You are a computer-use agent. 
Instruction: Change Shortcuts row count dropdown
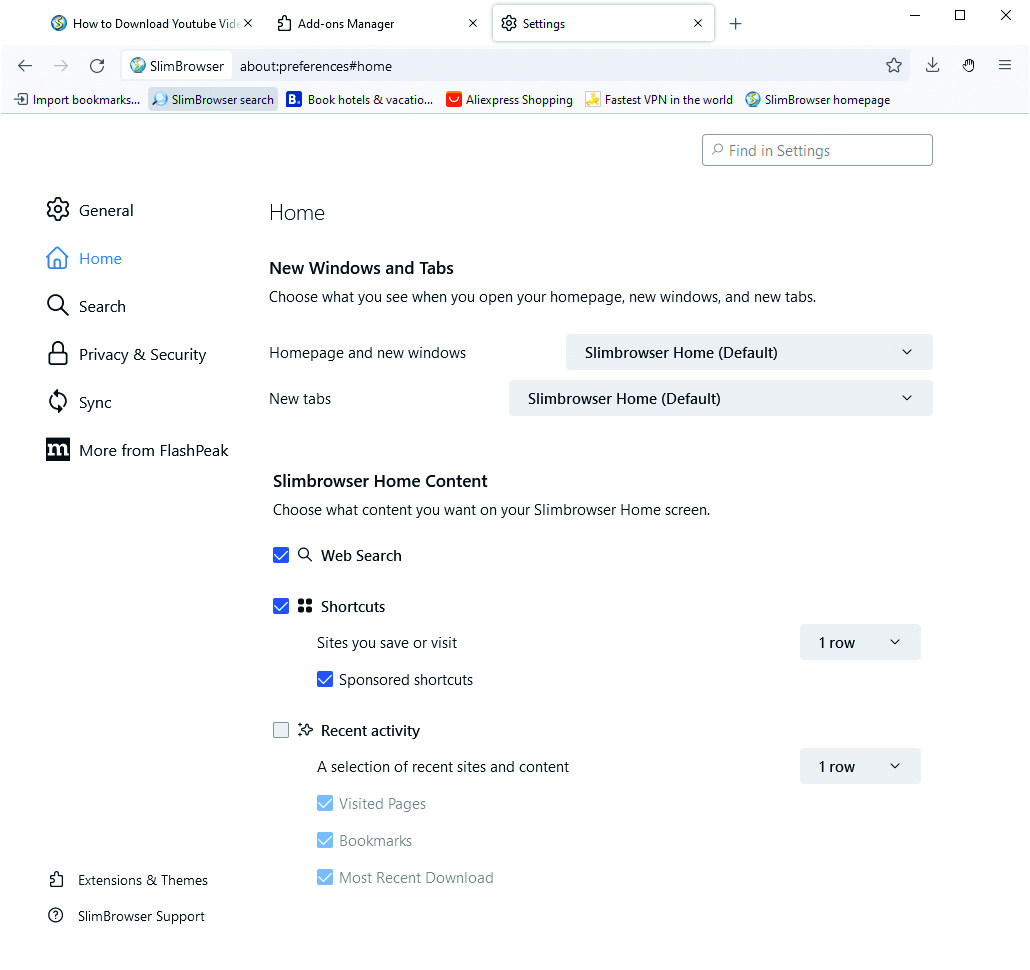860,642
